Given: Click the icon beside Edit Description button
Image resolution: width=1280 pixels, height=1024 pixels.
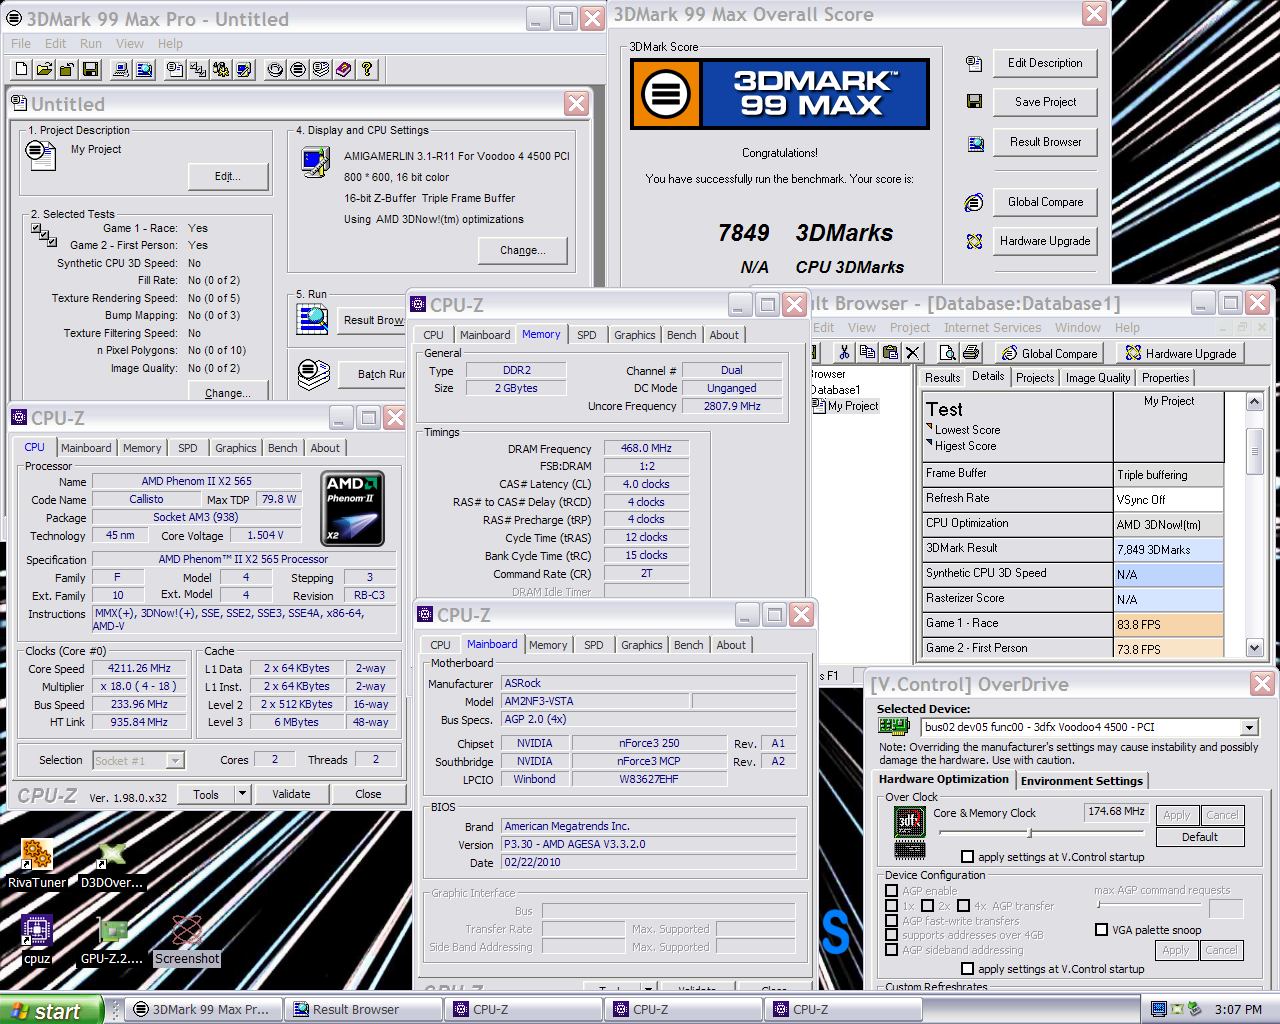Looking at the screenshot, I should pyautogui.click(x=974, y=63).
